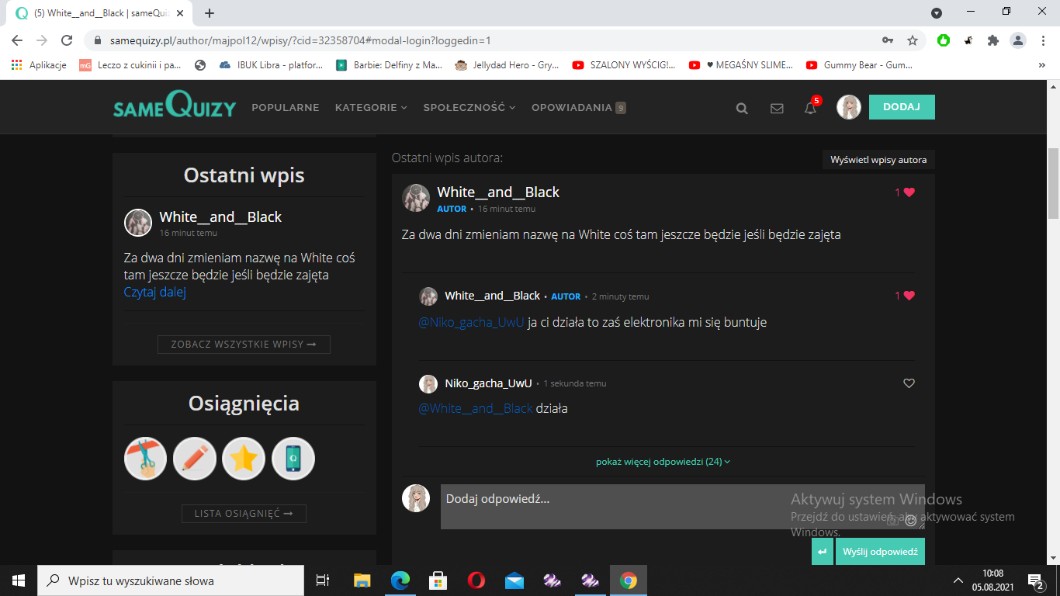The height and width of the screenshot is (596, 1060).
Task: Expand the Kategorie dropdown menu
Action: [x=371, y=108]
